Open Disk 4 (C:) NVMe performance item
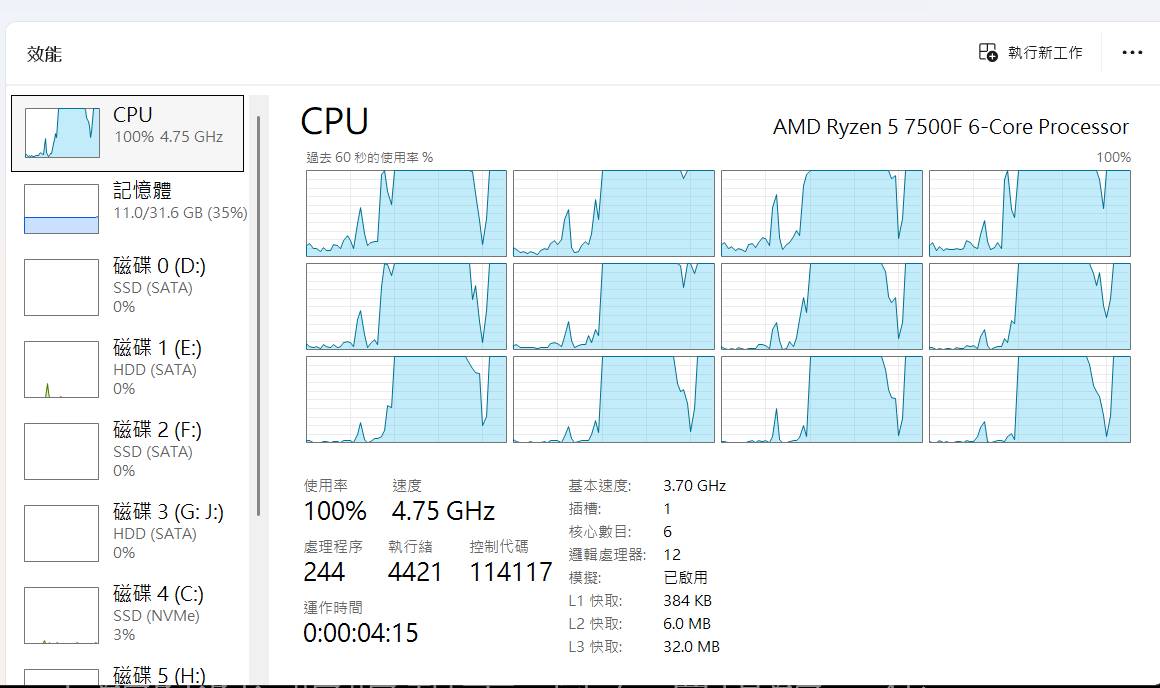 [128, 614]
